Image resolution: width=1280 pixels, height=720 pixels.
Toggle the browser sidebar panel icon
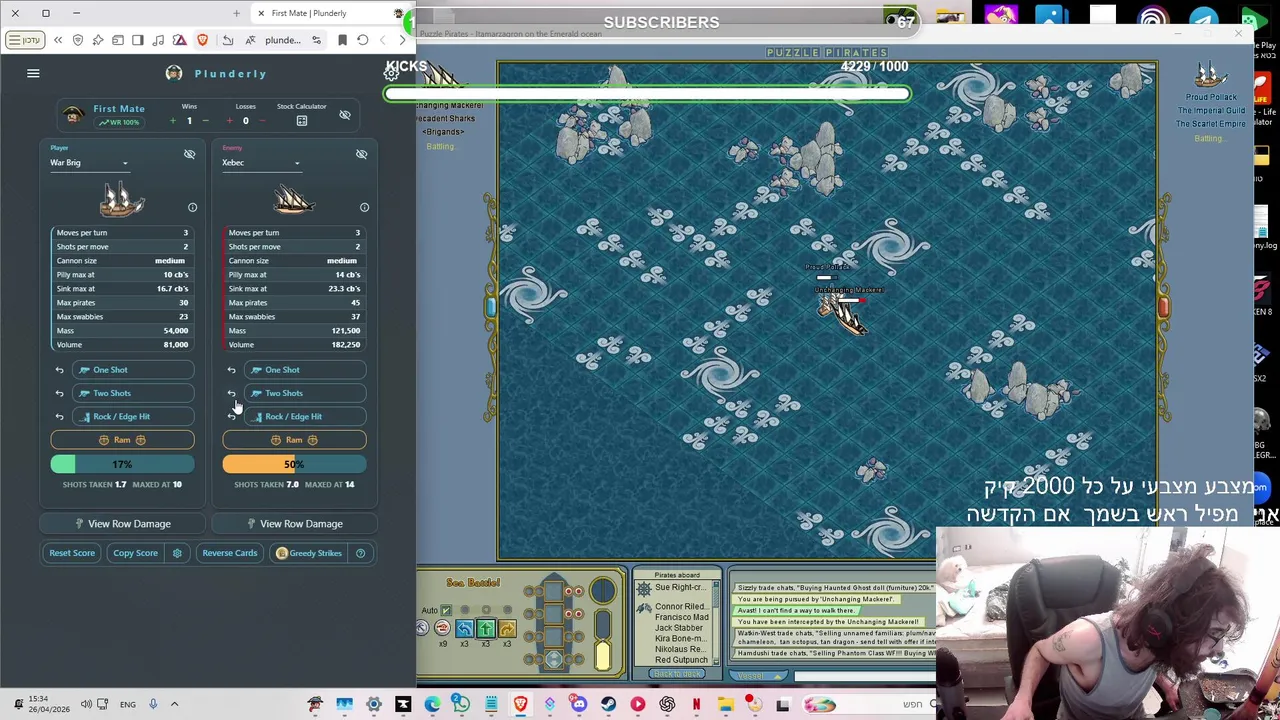point(137,40)
